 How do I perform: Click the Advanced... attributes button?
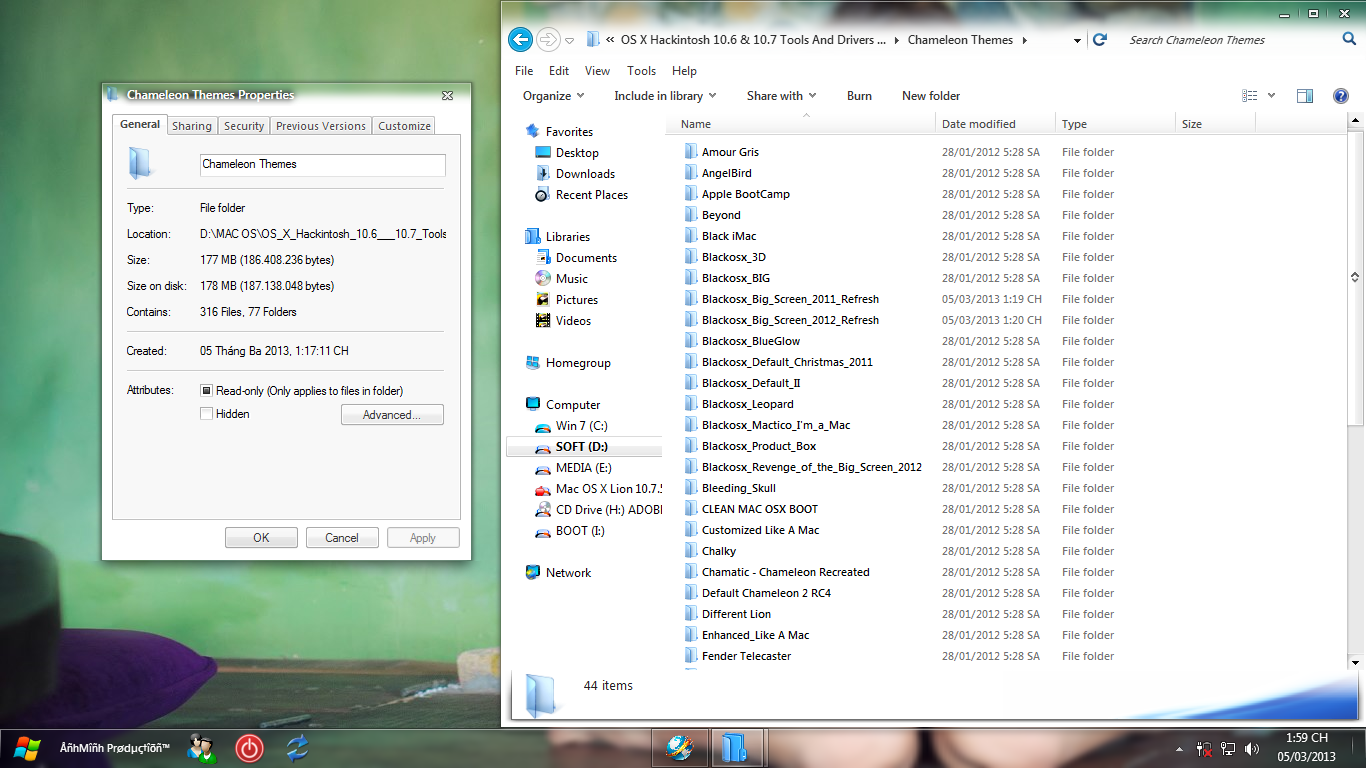click(x=392, y=415)
